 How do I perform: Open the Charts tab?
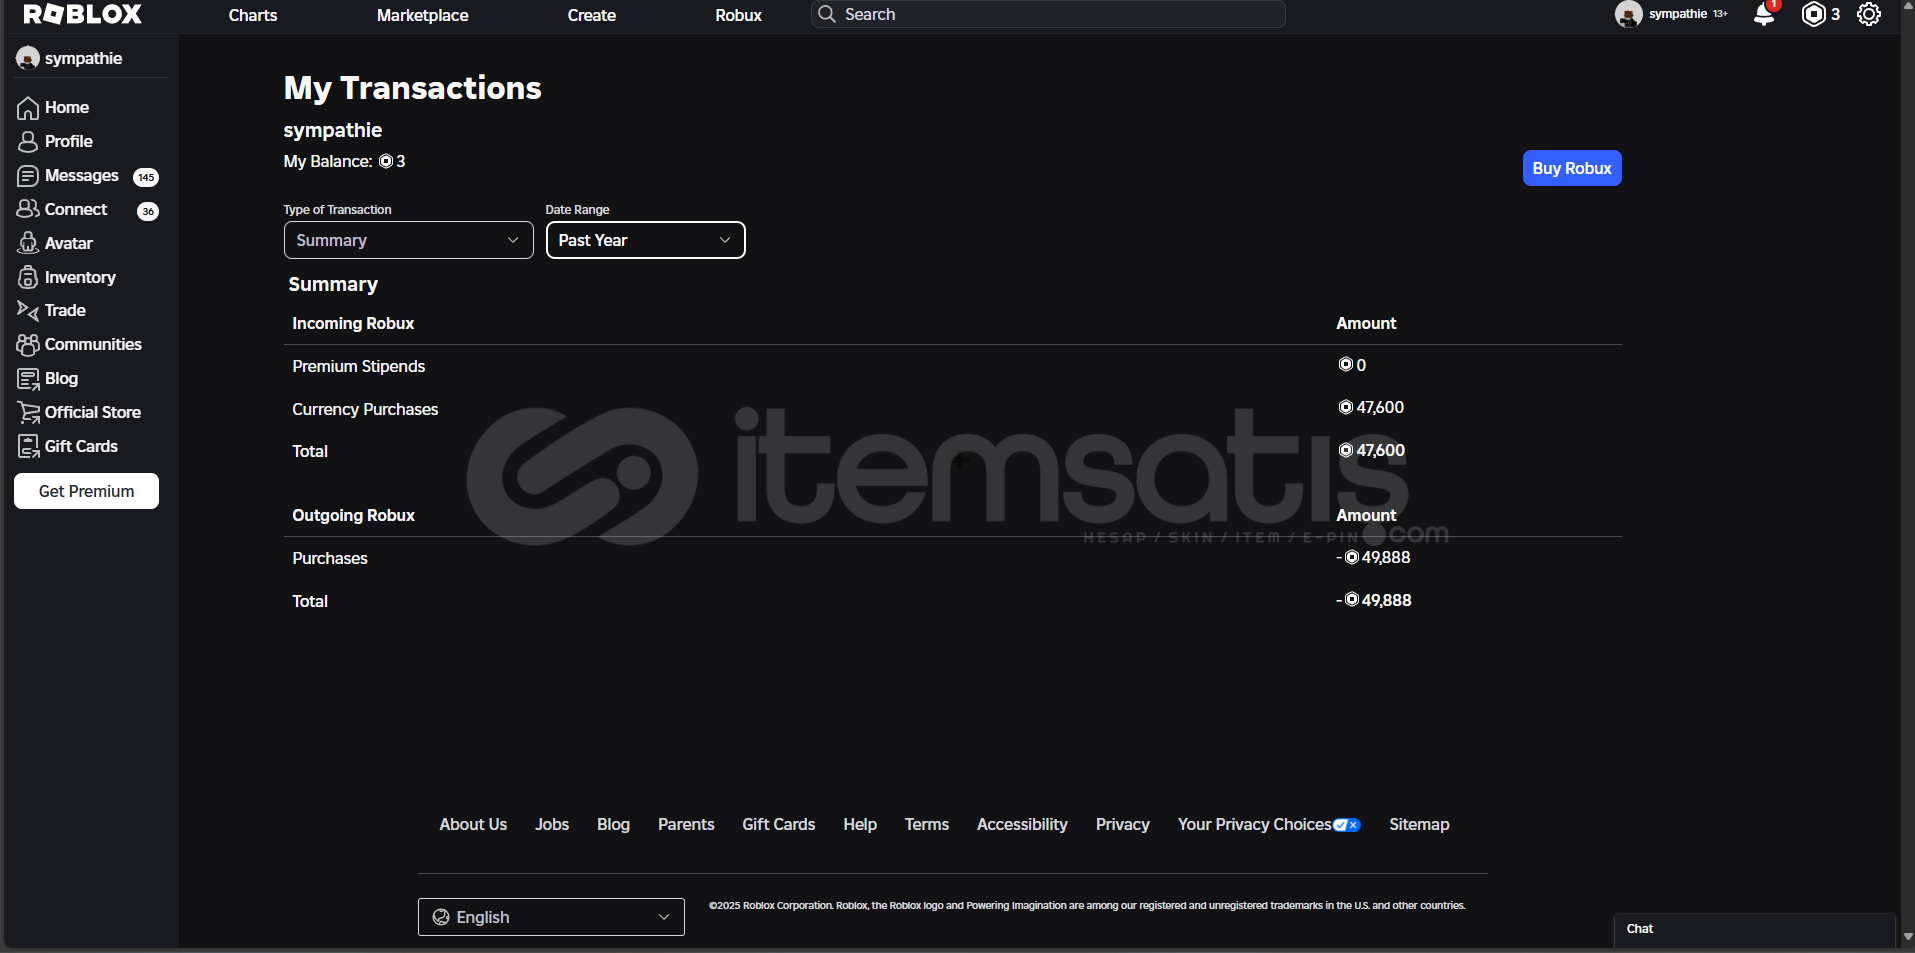[253, 15]
